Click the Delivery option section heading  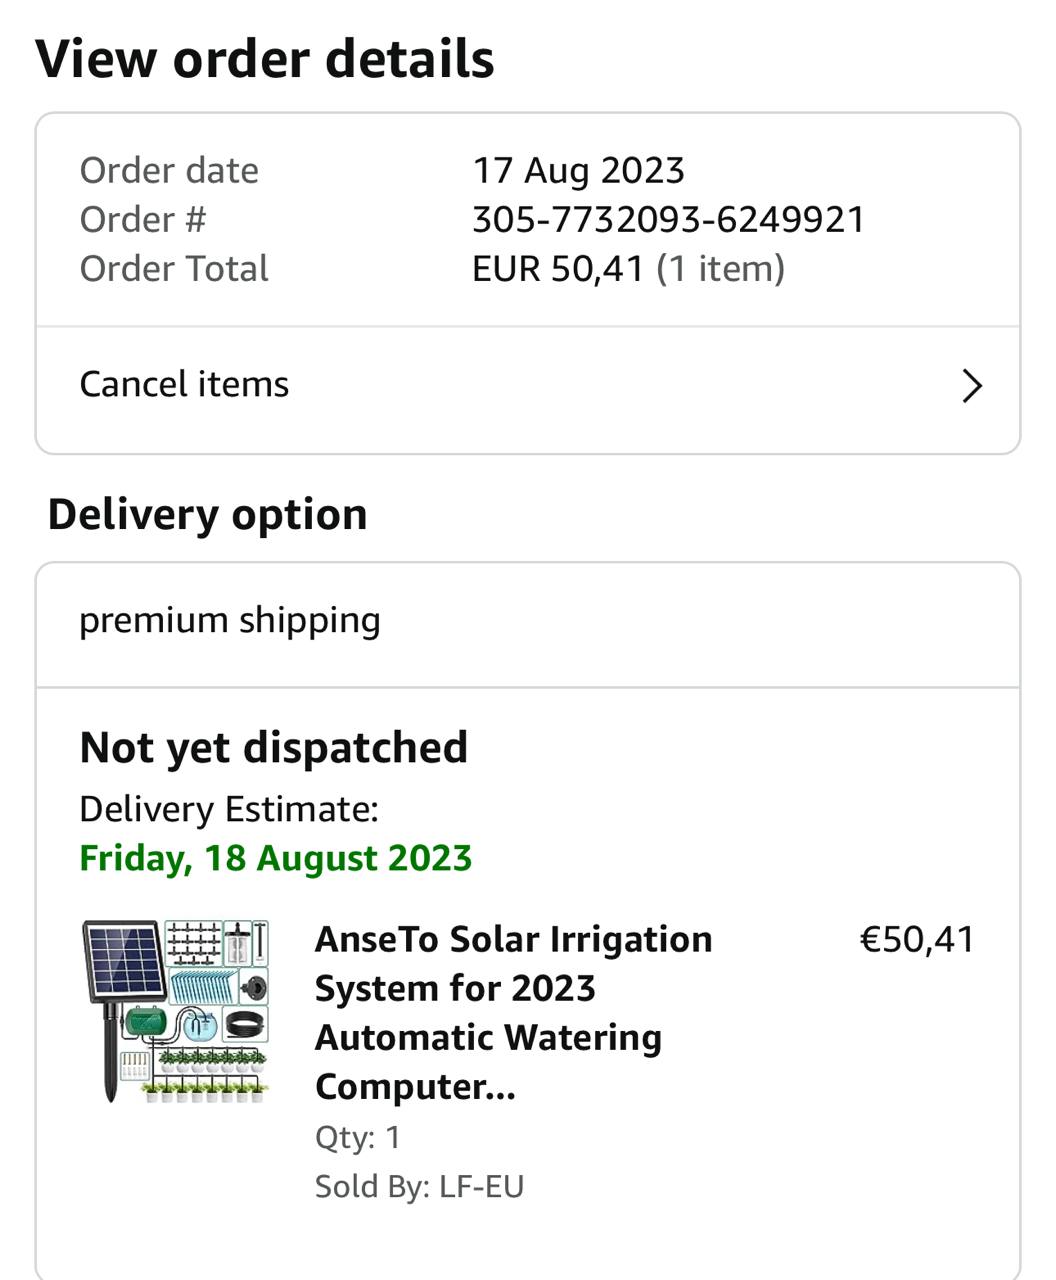207,515
